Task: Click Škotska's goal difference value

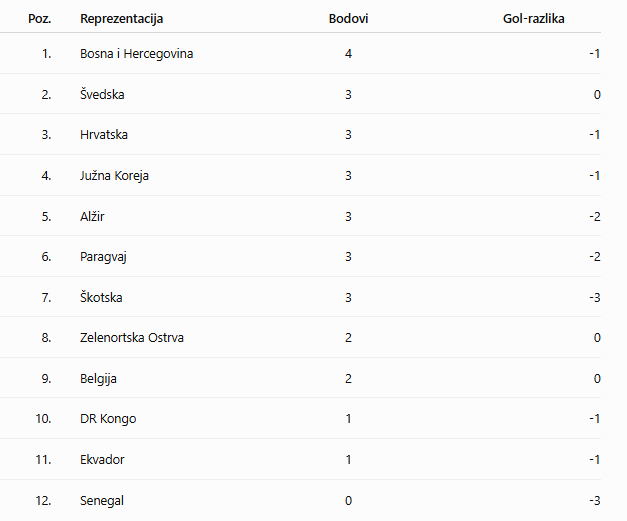Action: [595, 297]
